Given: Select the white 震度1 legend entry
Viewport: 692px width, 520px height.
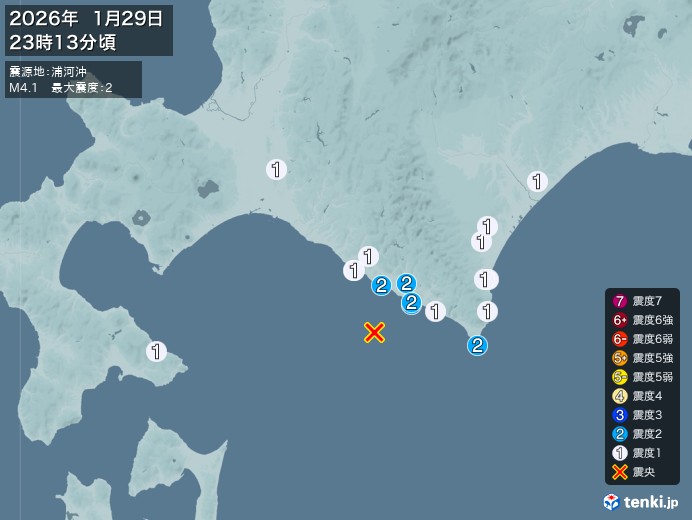Looking at the screenshot, I should coord(637,453).
